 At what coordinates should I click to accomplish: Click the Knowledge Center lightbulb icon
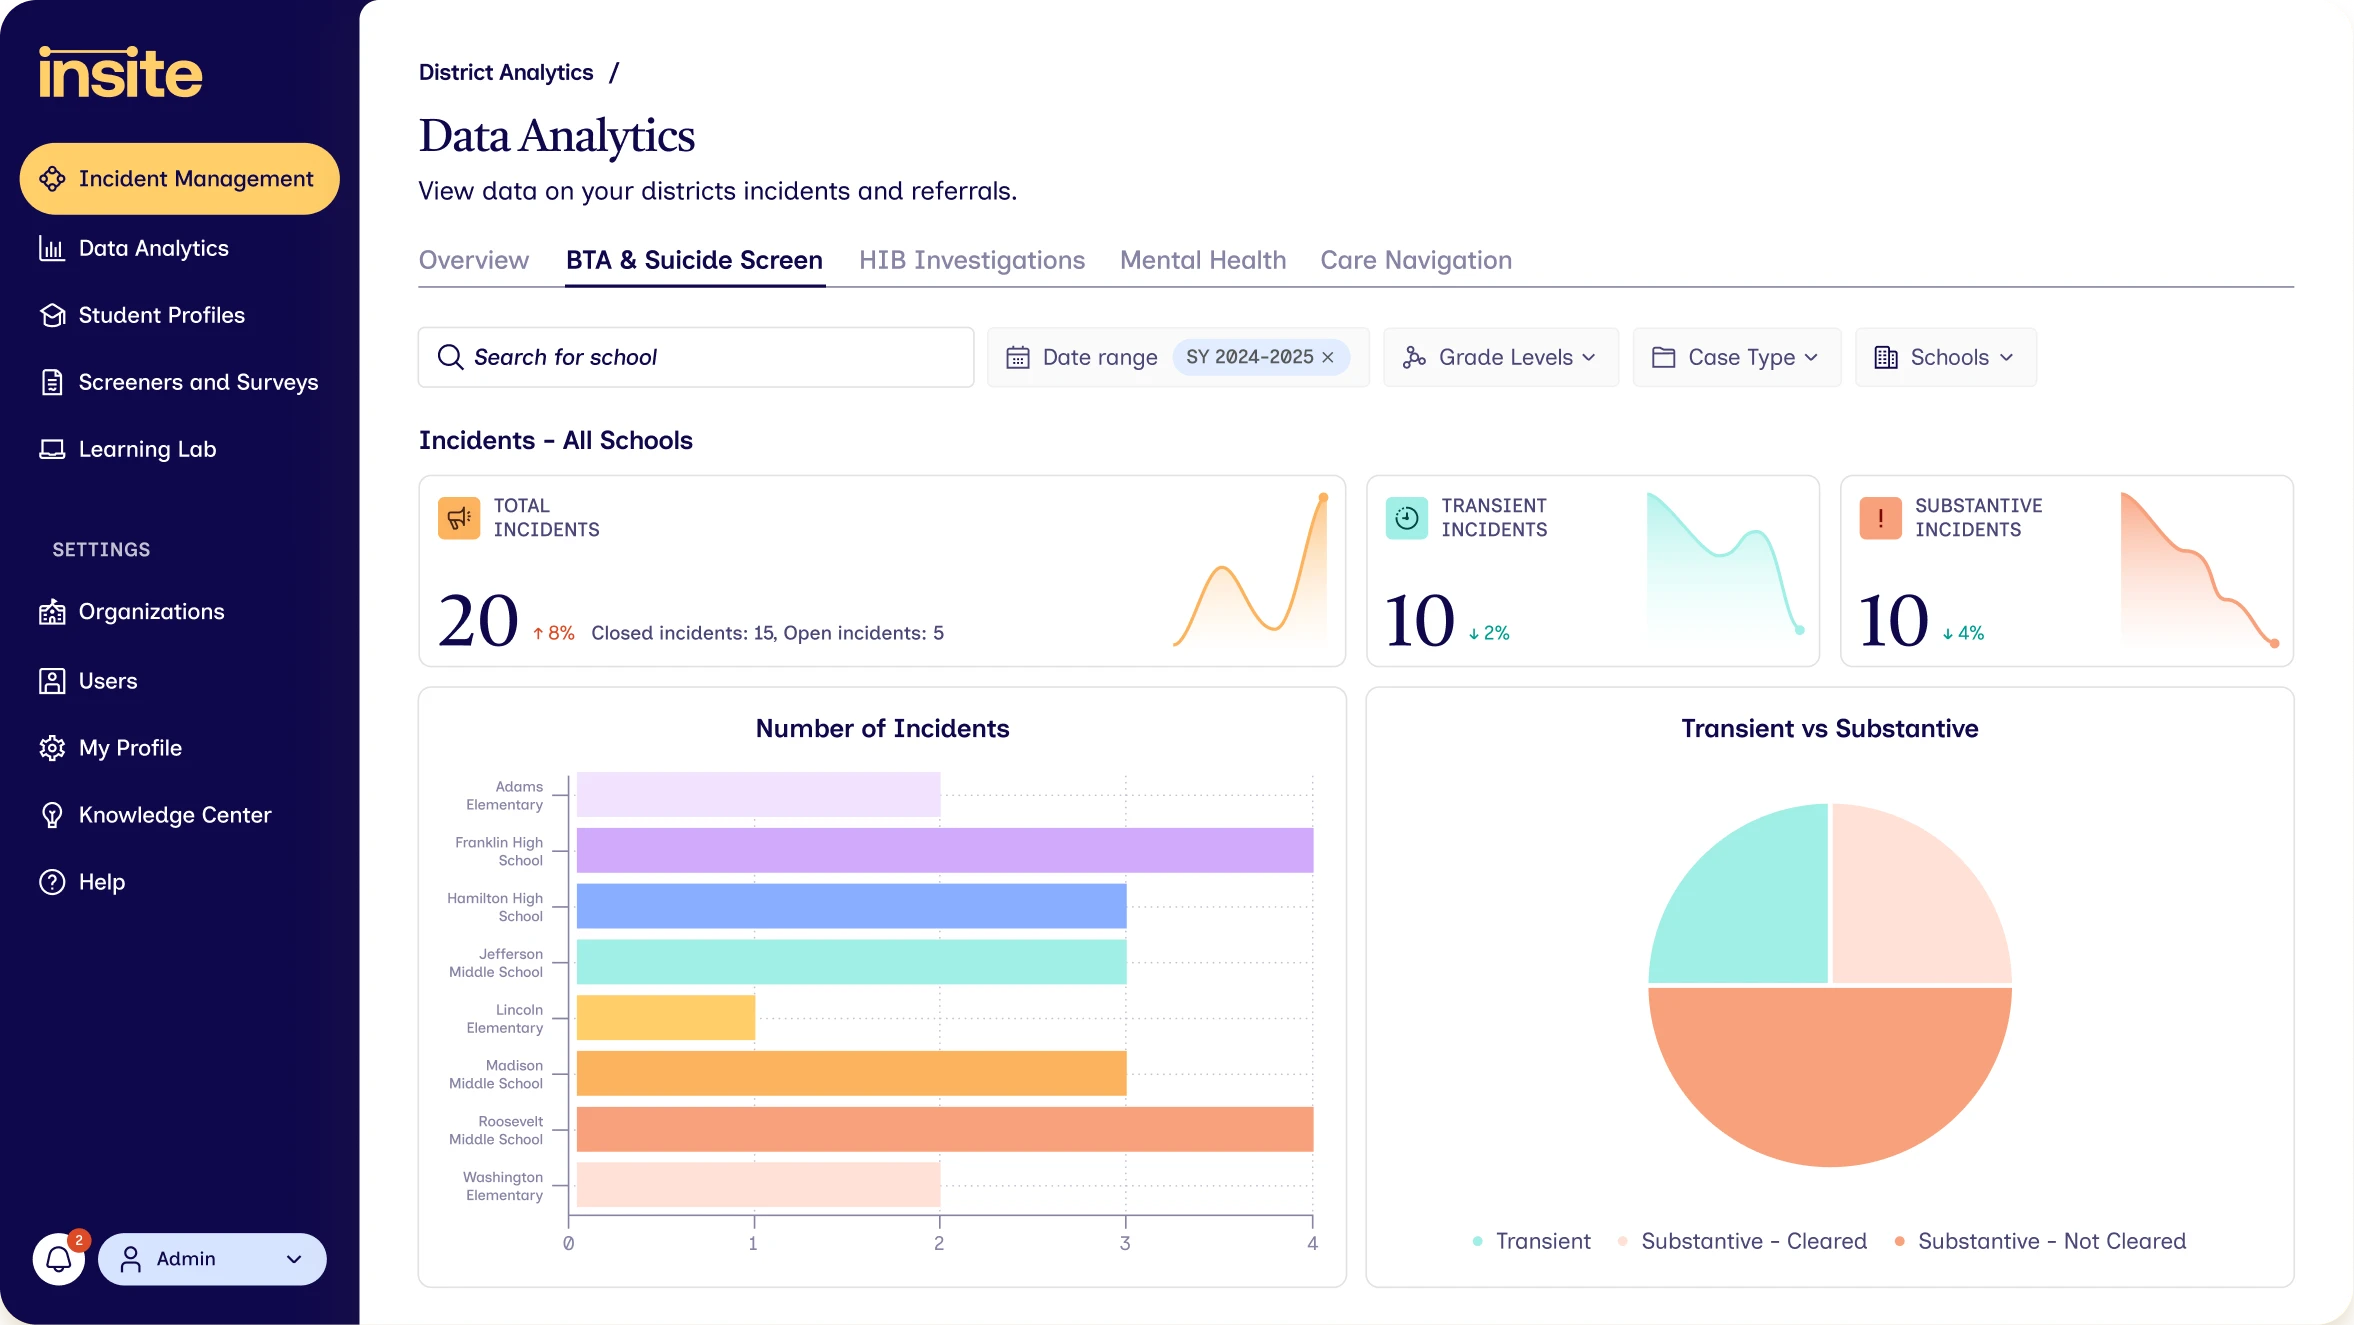click(x=52, y=815)
